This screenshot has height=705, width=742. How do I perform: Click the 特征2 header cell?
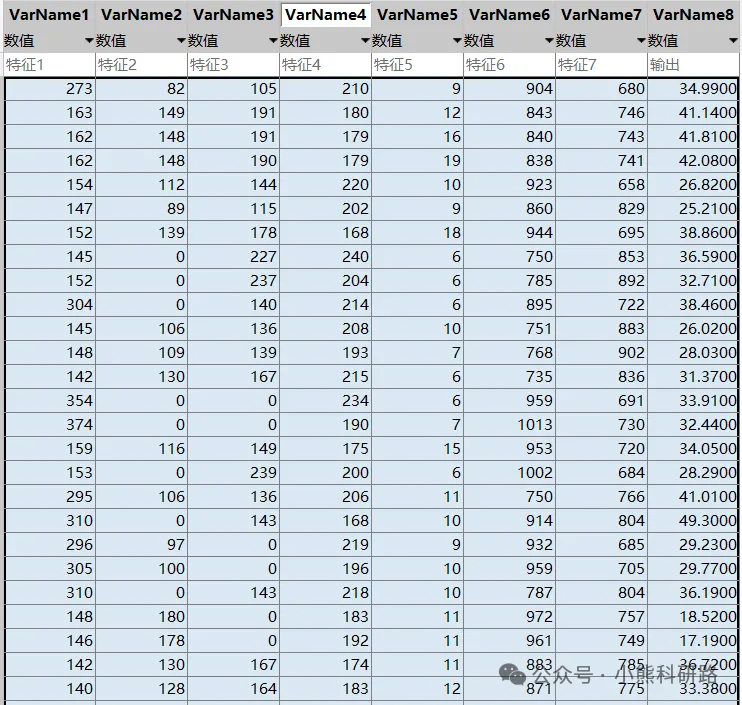pyautogui.click(x=141, y=64)
